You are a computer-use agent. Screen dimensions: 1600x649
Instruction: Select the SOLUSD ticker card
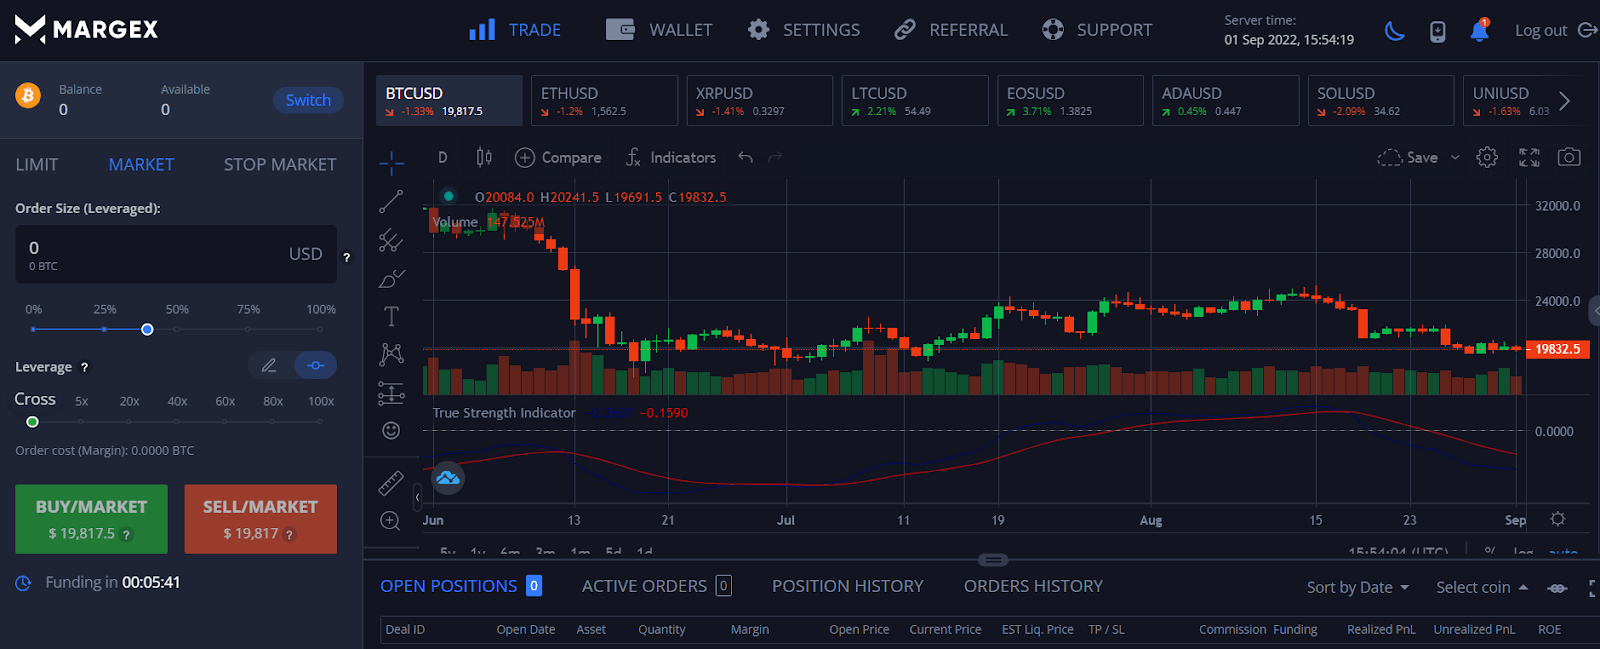click(x=1380, y=100)
